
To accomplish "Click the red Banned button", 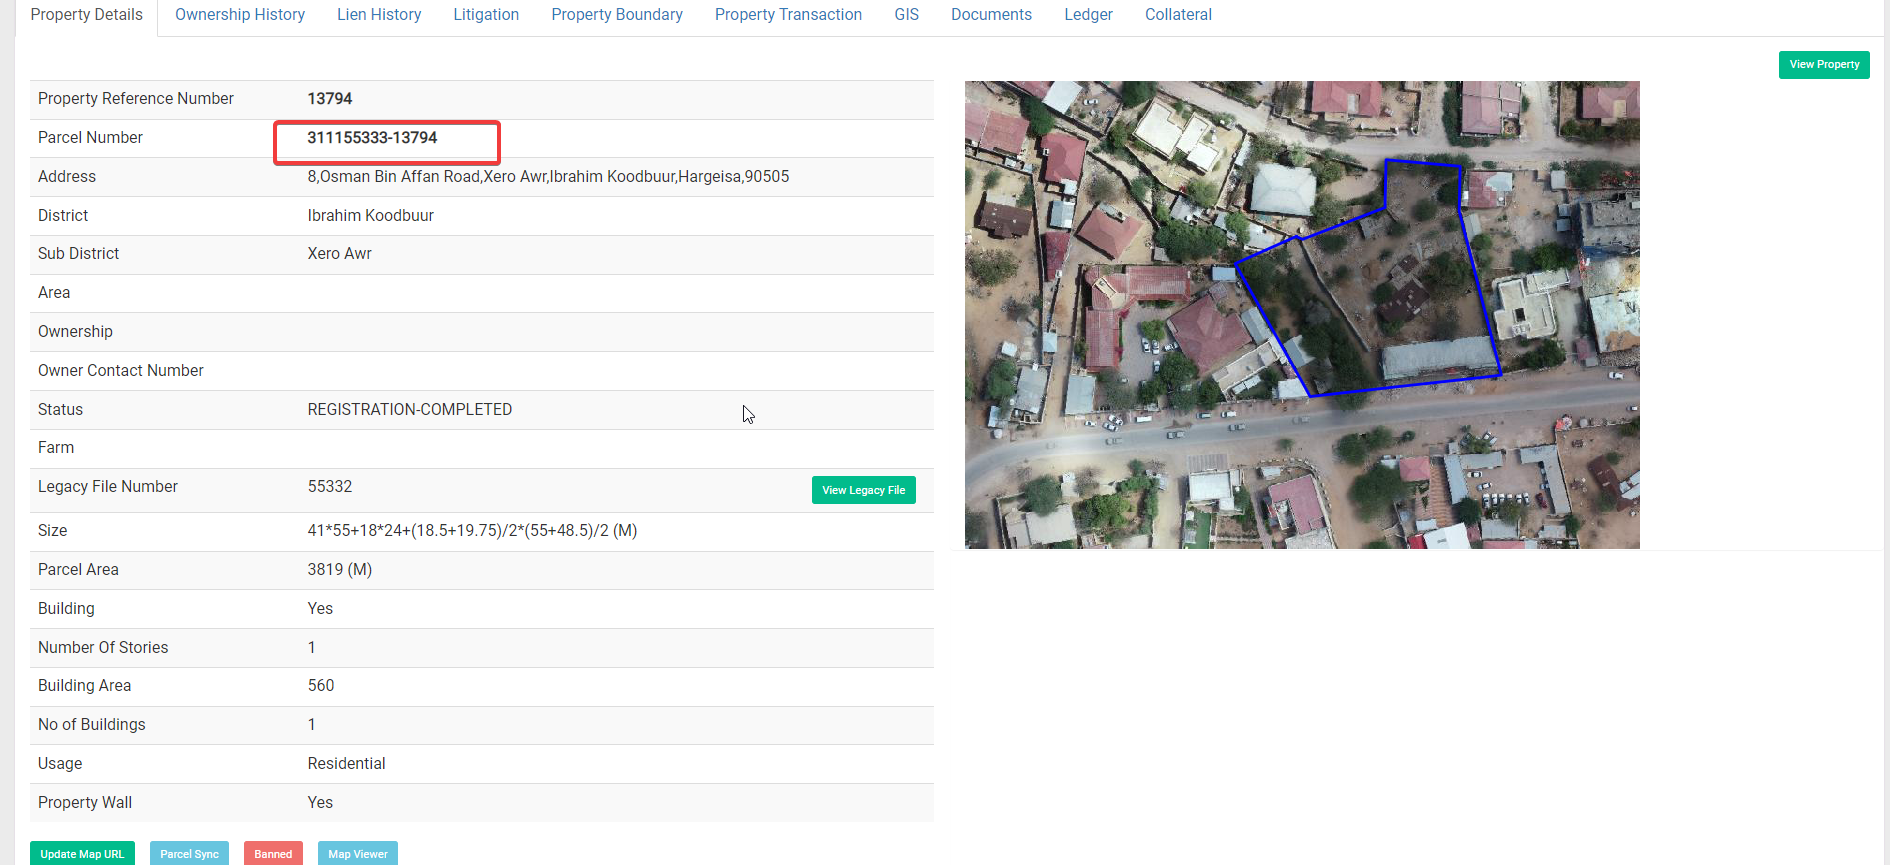I will click(x=273, y=853).
